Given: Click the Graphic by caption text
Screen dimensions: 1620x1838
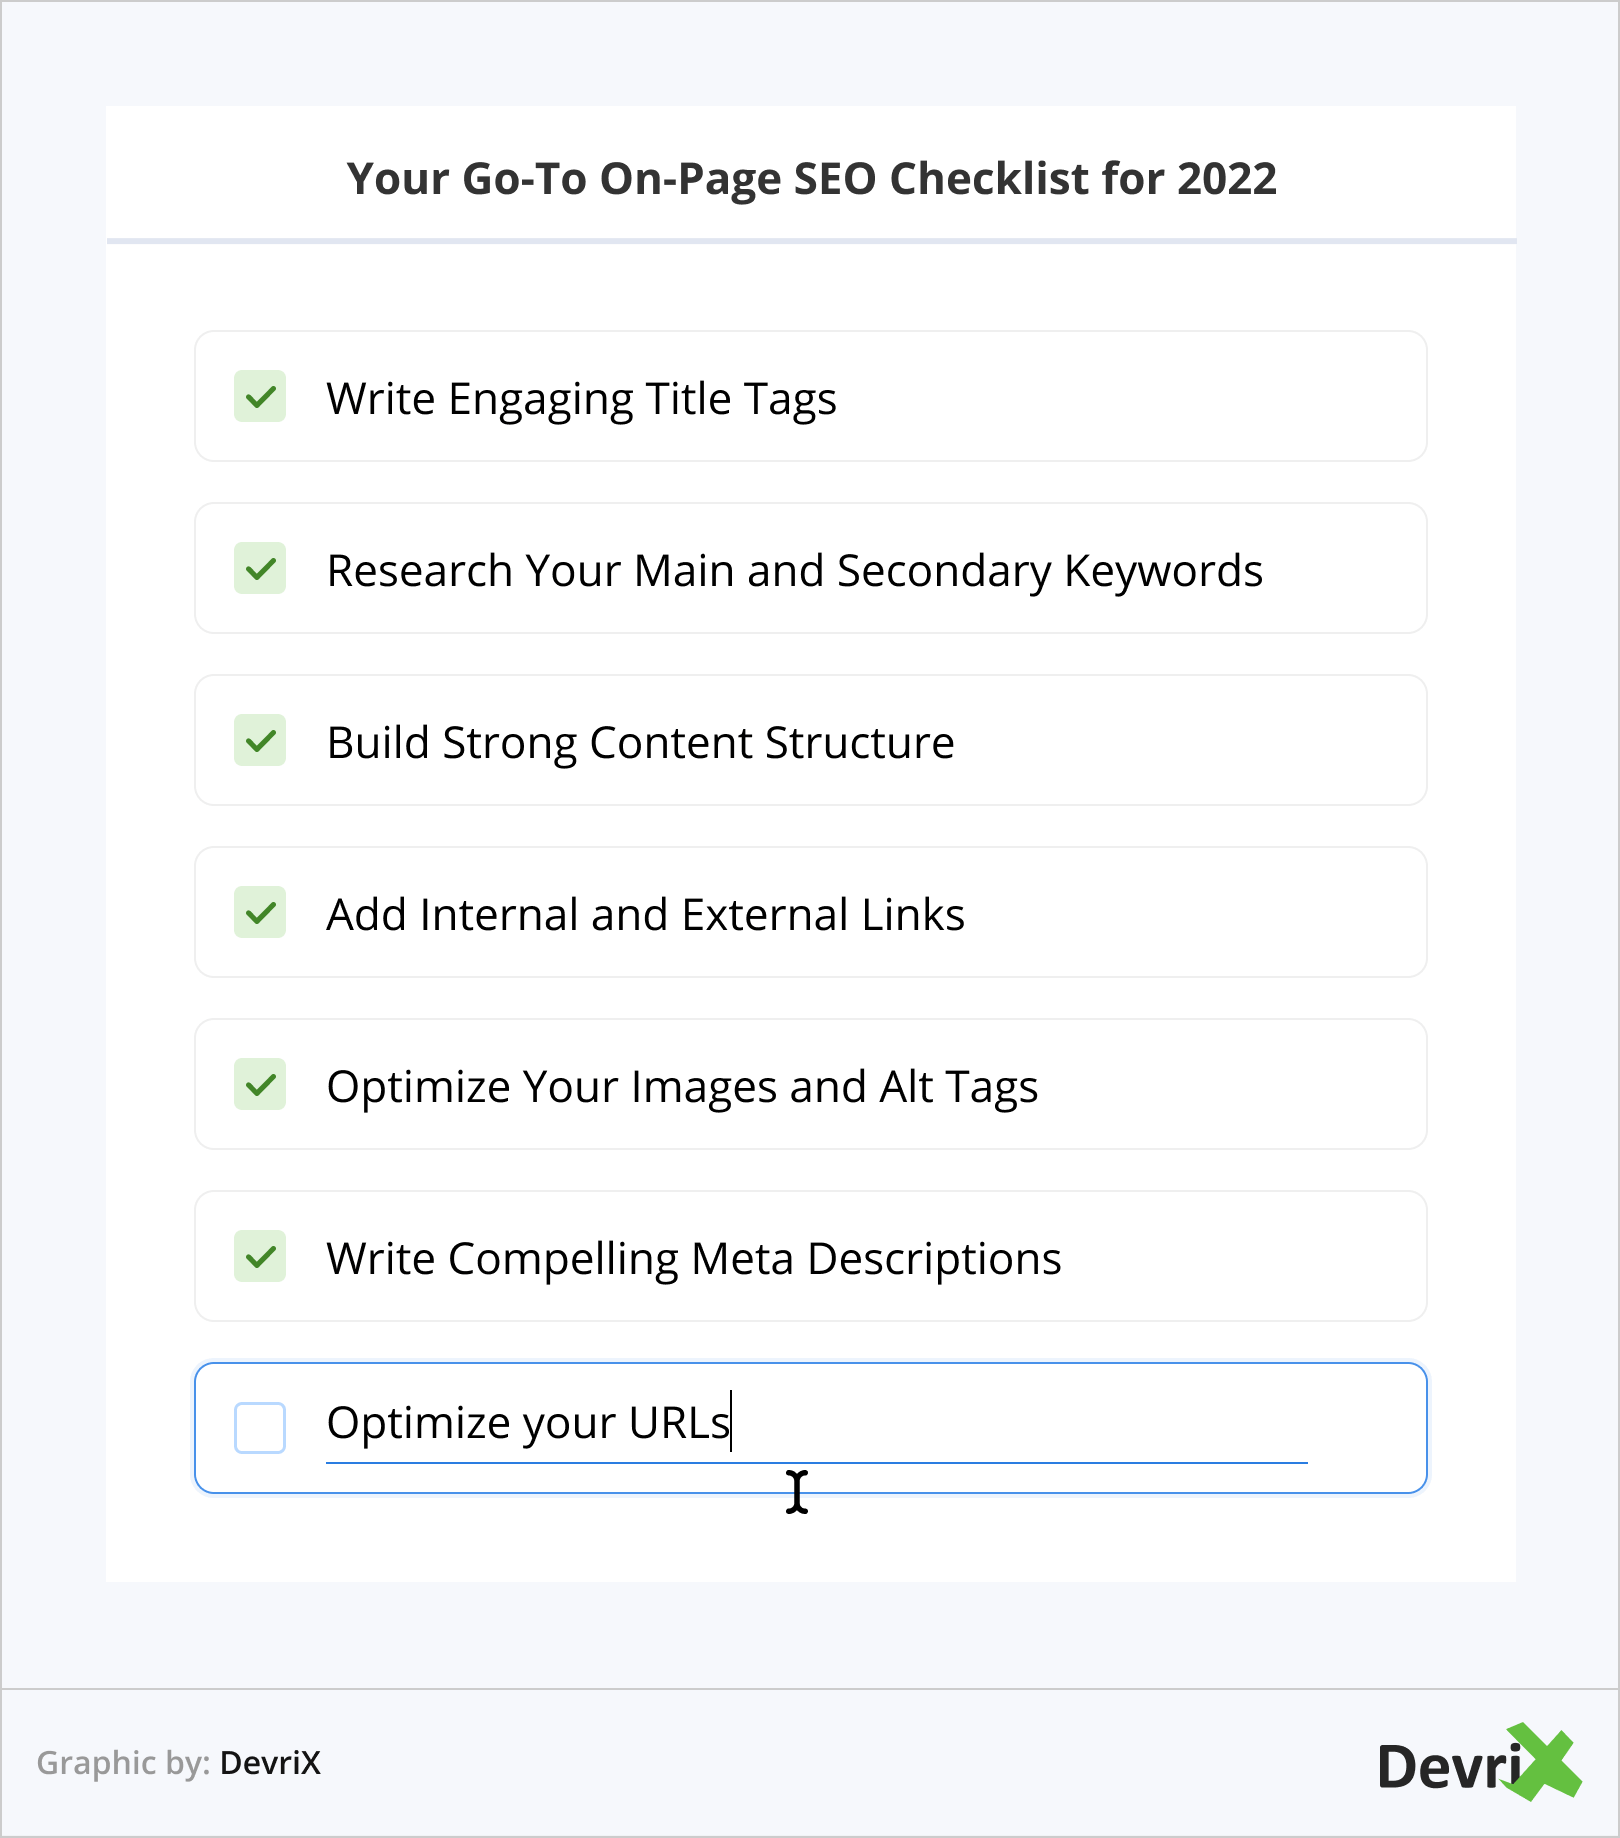Looking at the screenshot, I should pos(123,1763).
